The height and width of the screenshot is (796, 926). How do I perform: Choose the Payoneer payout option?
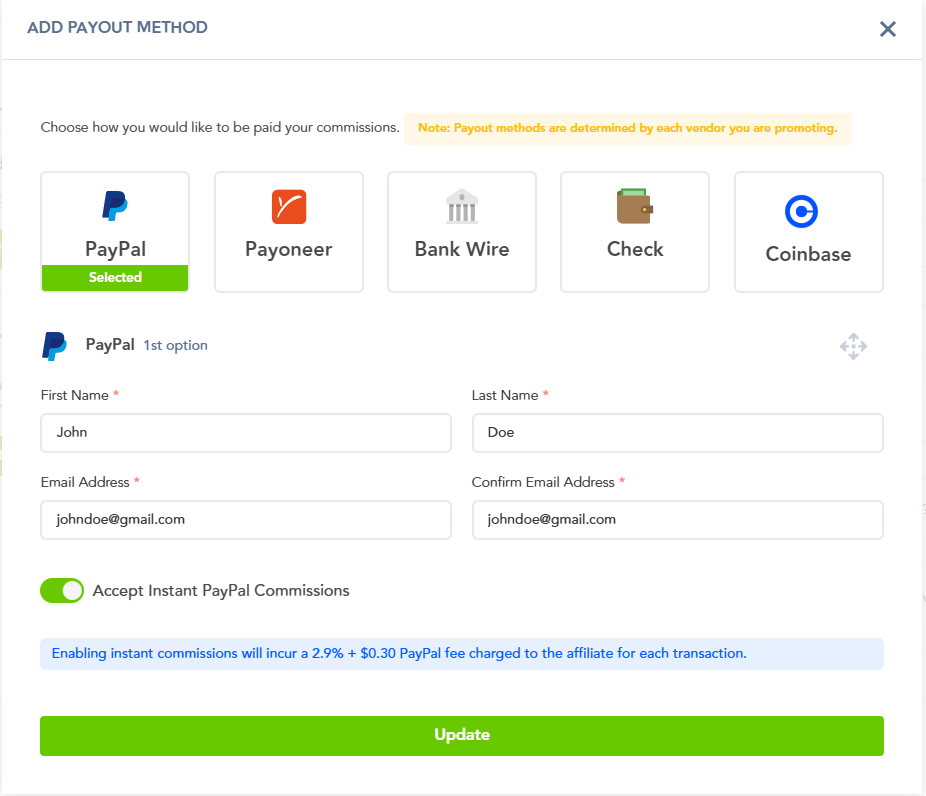pyautogui.click(x=289, y=231)
